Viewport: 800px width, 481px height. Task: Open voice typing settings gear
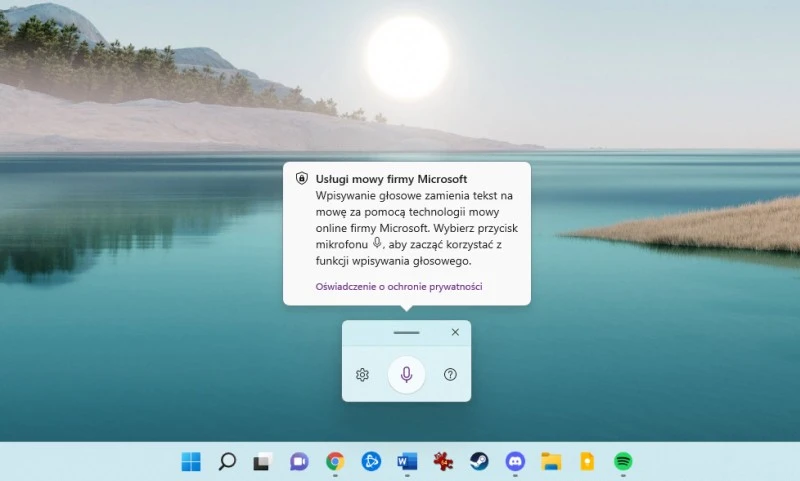click(362, 374)
